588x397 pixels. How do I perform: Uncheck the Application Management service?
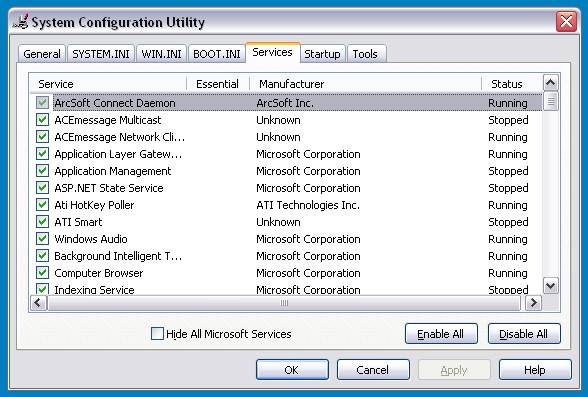point(42,171)
